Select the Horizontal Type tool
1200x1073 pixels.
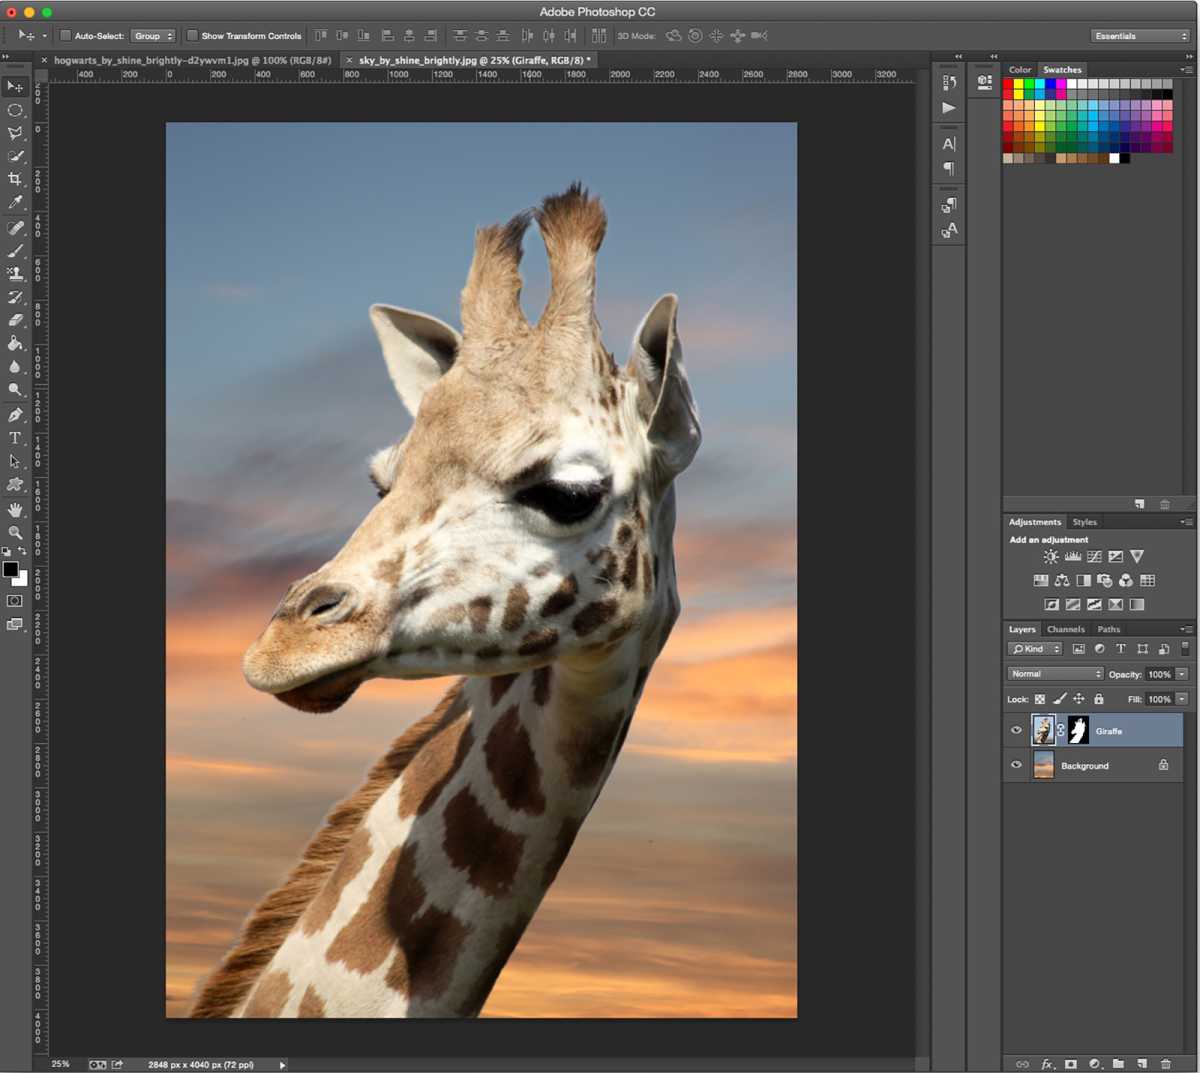15,438
